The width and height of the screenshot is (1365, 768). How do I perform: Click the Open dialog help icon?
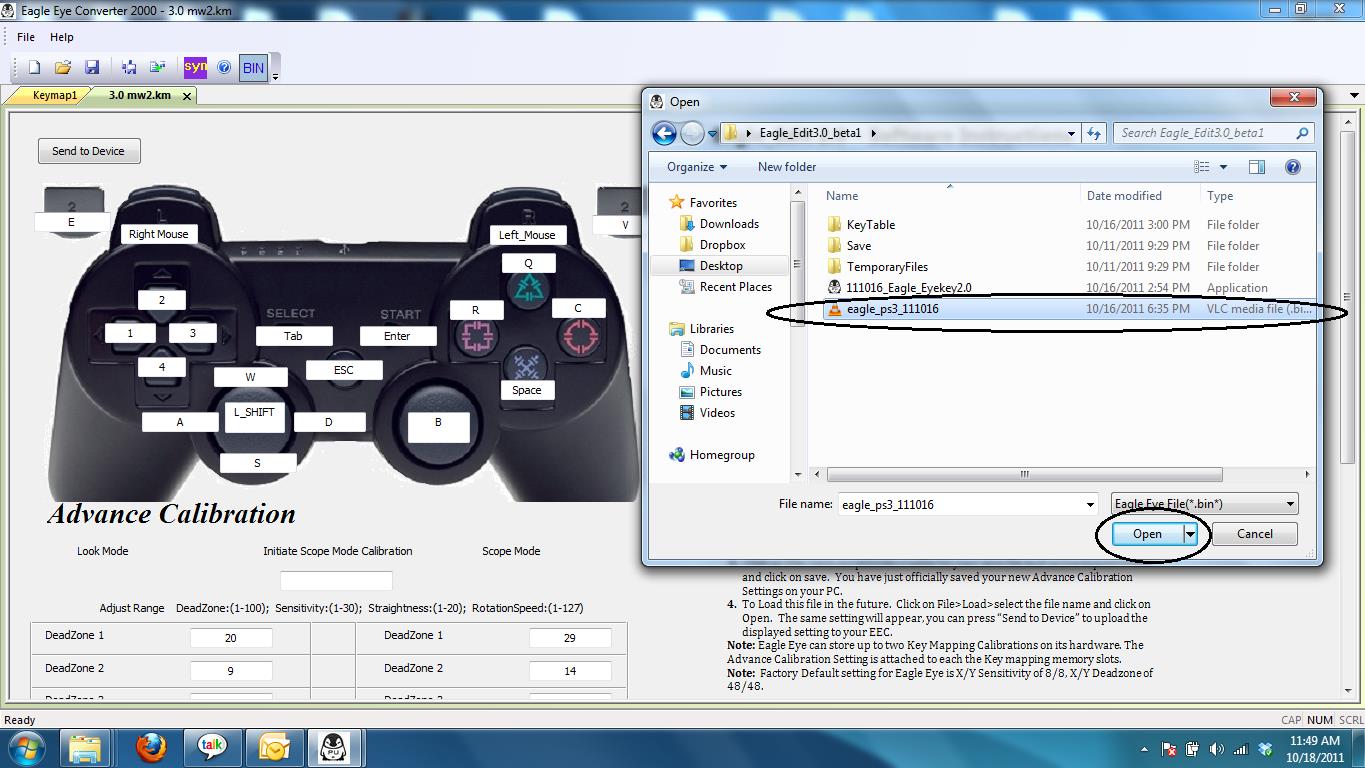[1293, 167]
